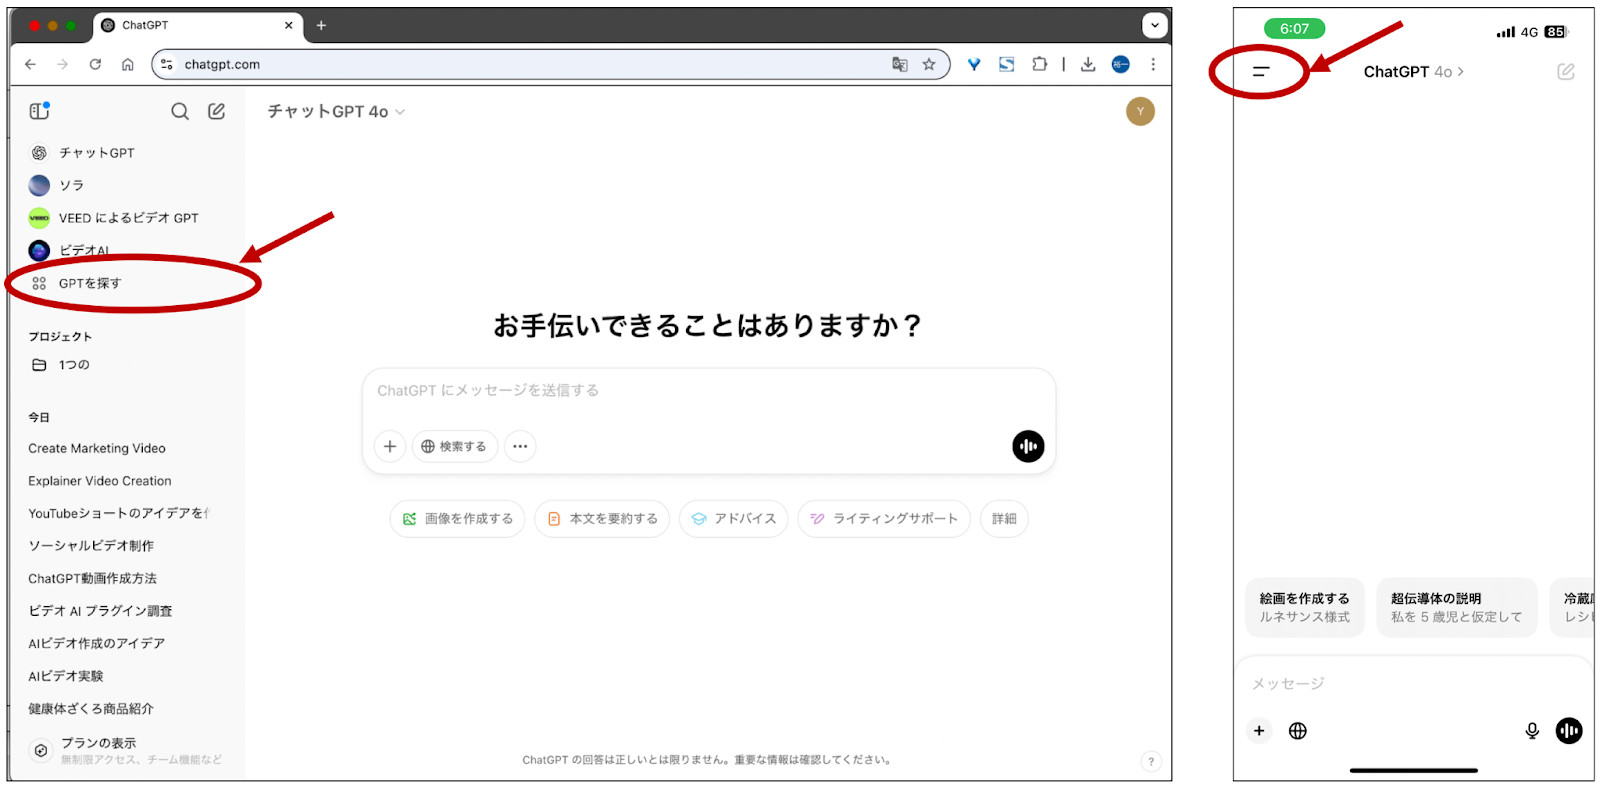Tap the 絵画を作成する suggestion card
This screenshot has height=788, width=1600.
pyautogui.click(x=1306, y=607)
